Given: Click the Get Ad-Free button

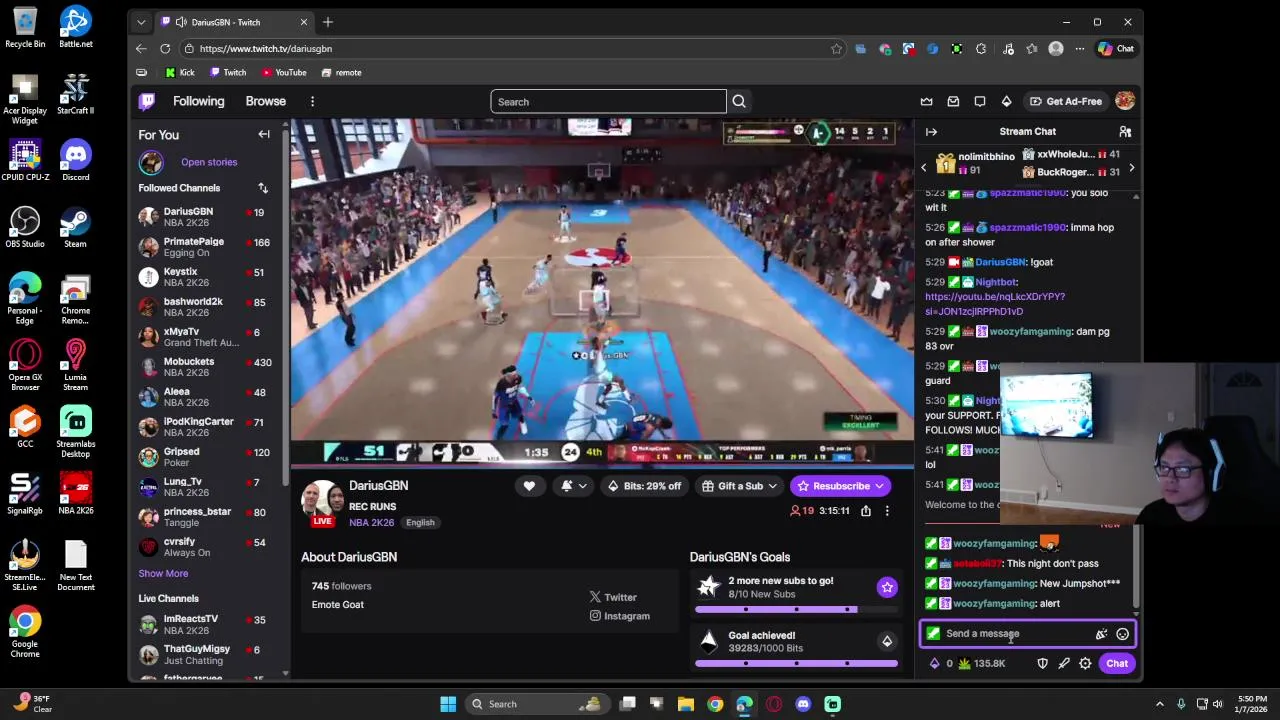Looking at the screenshot, I should pos(1067,101).
